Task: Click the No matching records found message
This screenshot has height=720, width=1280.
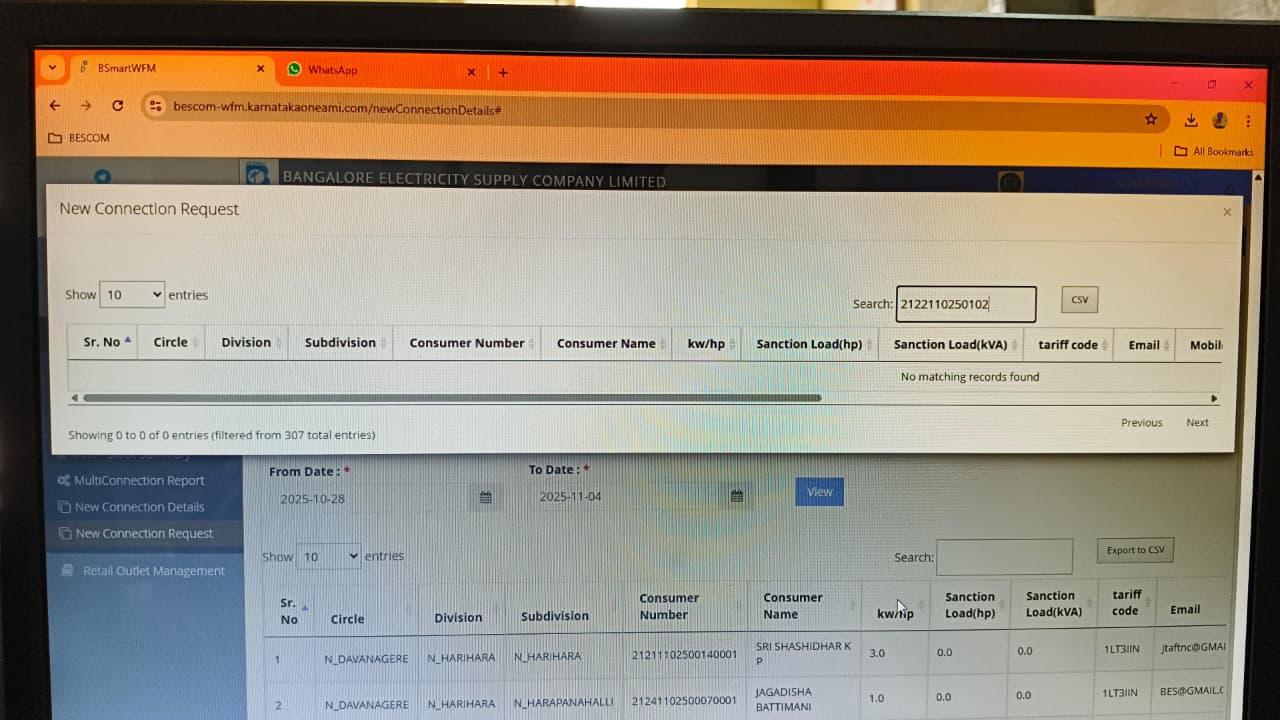Action: [x=969, y=377]
